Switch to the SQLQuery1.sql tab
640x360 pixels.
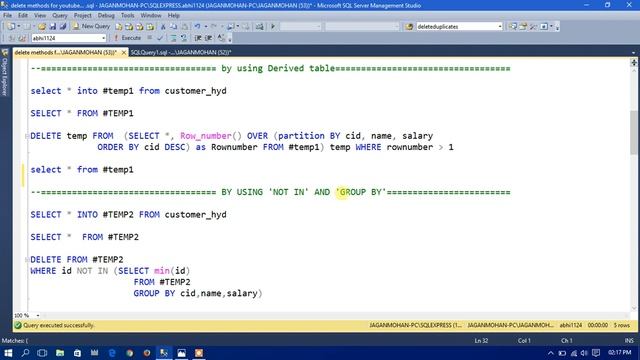click(181, 52)
